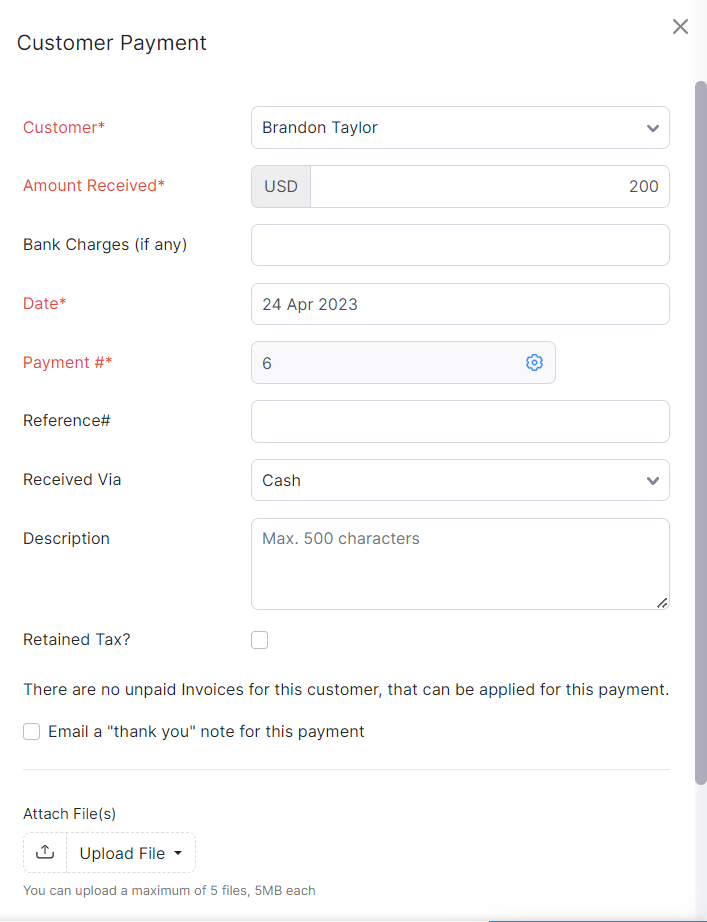Click the X to dismiss Customer Payment
707x922 pixels.
[680, 27]
